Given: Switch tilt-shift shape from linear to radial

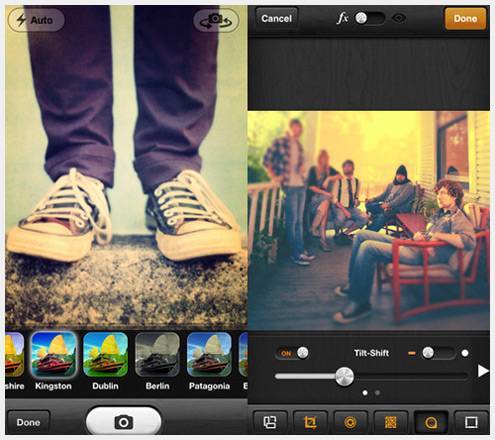Looking at the screenshot, I should pos(438,353).
